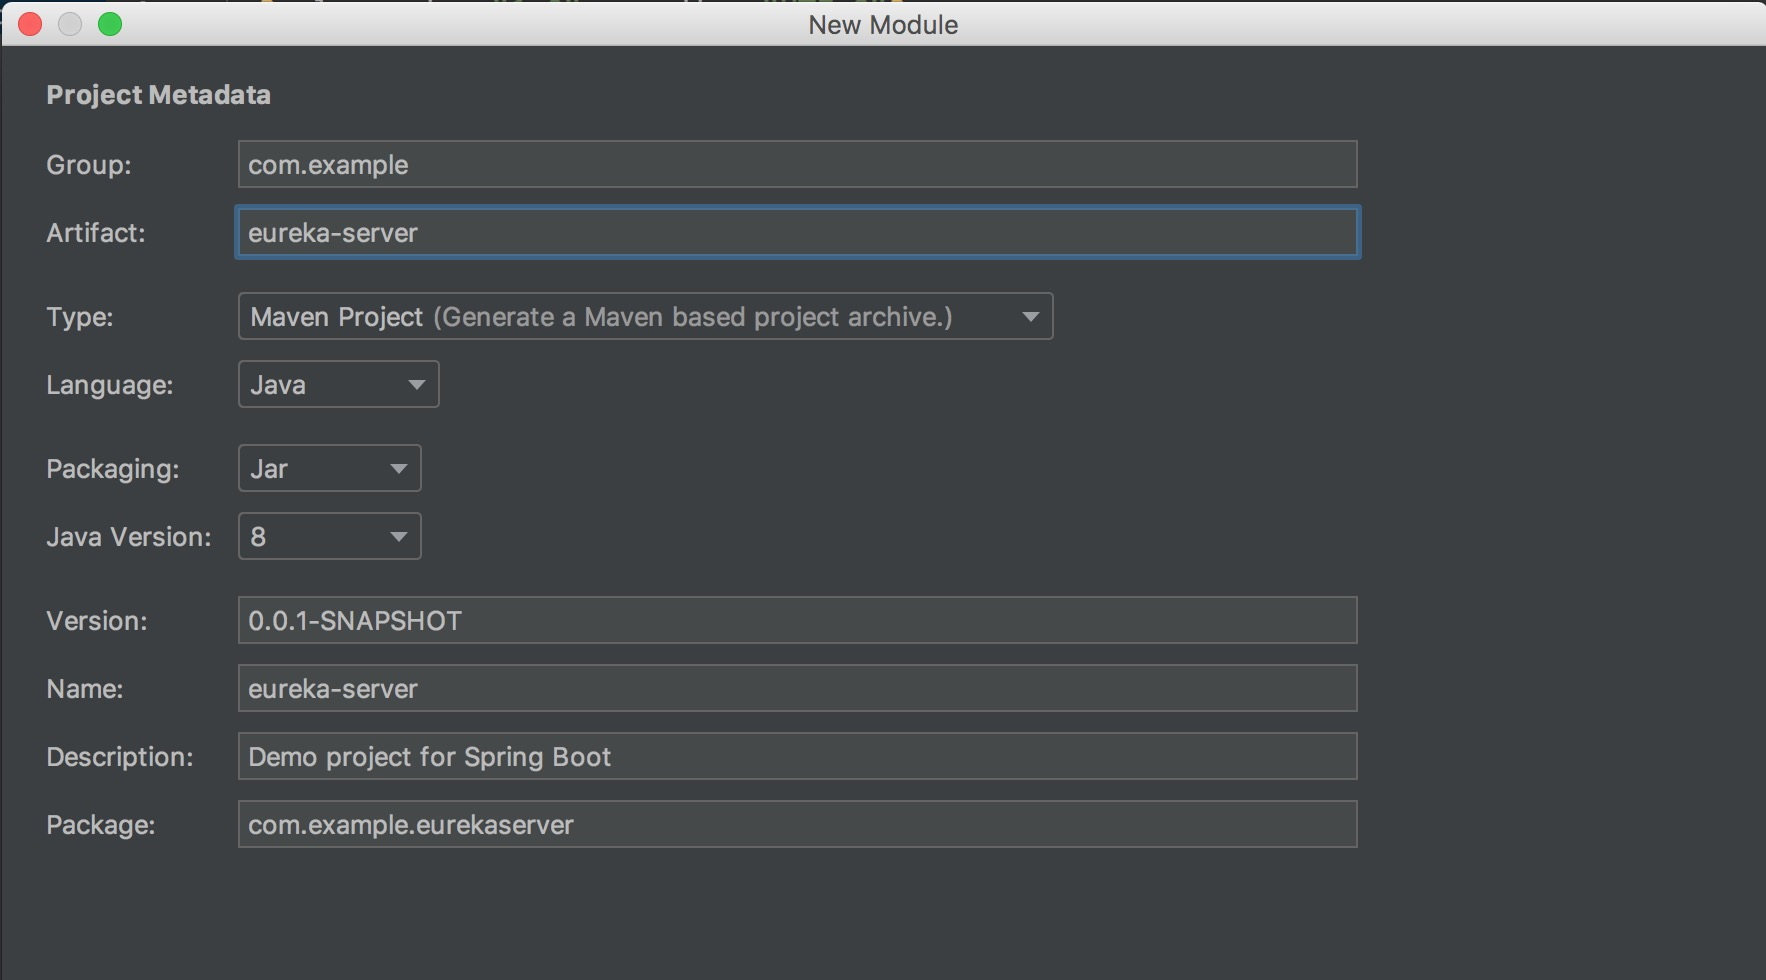This screenshot has width=1766, height=980.
Task: Click the Version field showing 0.0.1-SNAPSHOT
Action: tap(796, 621)
